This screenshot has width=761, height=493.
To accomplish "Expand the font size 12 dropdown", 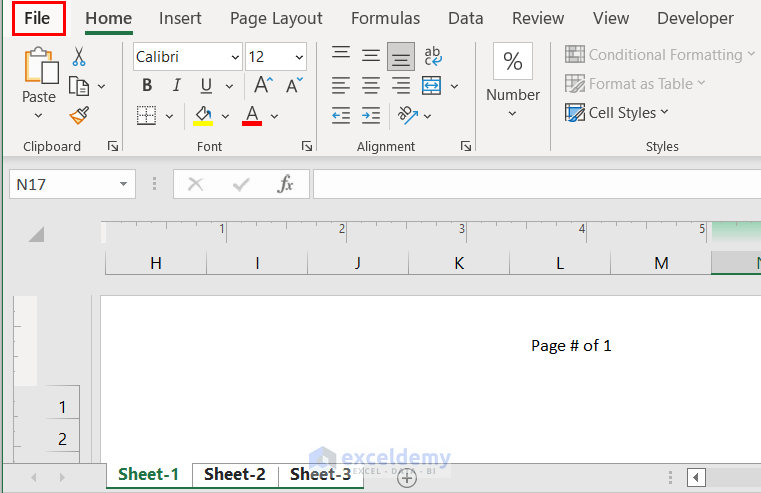I will click(x=298, y=57).
